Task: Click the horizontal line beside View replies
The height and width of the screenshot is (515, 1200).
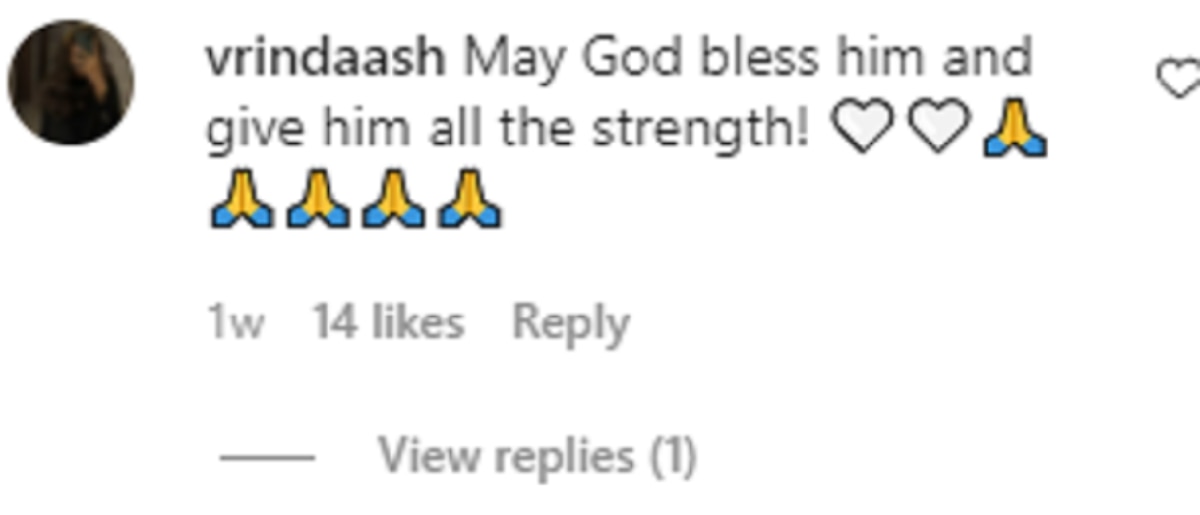Action: click(267, 459)
